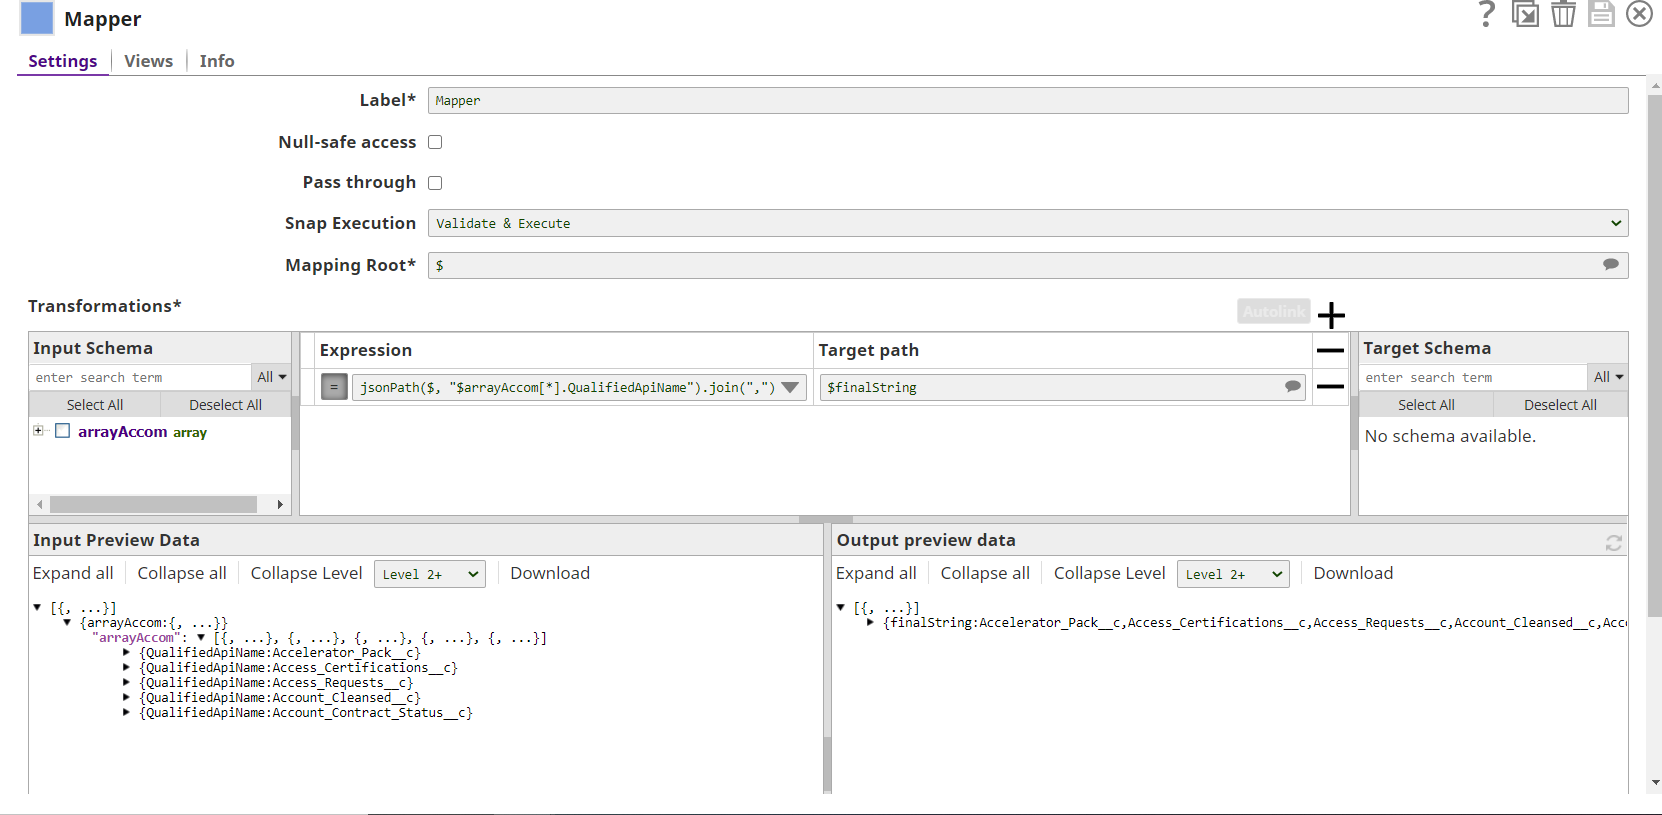Click Deselect All in Target Schema
The height and width of the screenshot is (815, 1662).
coord(1560,405)
